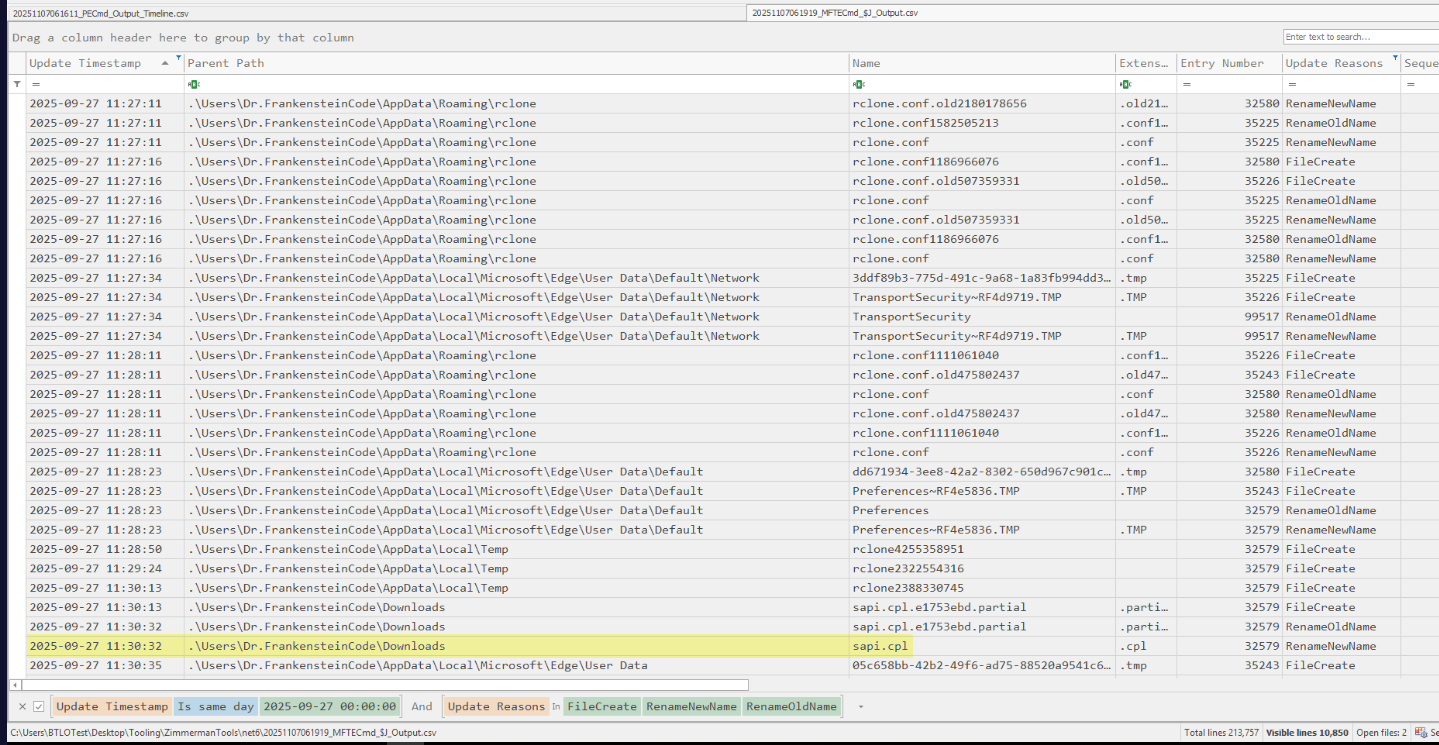Sort by the Parent Path column header
This screenshot has width=1439, height=745.
(x=517, y=63)
